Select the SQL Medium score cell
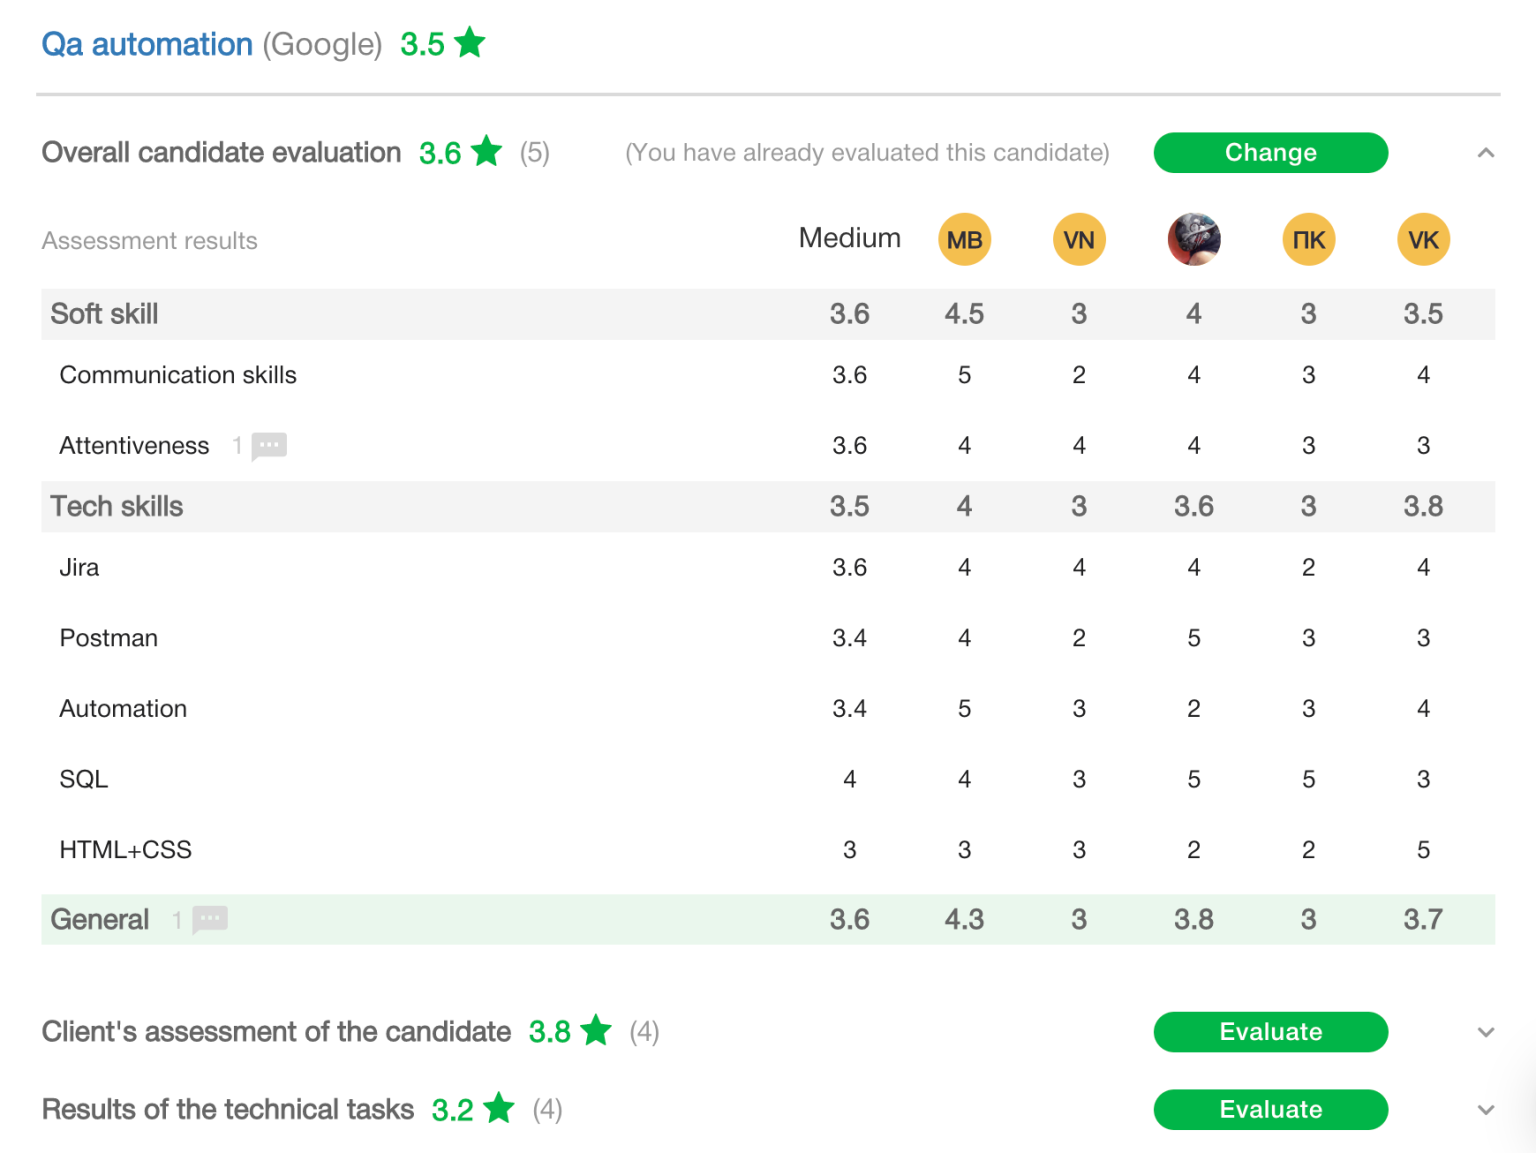 tap(849, 779)
